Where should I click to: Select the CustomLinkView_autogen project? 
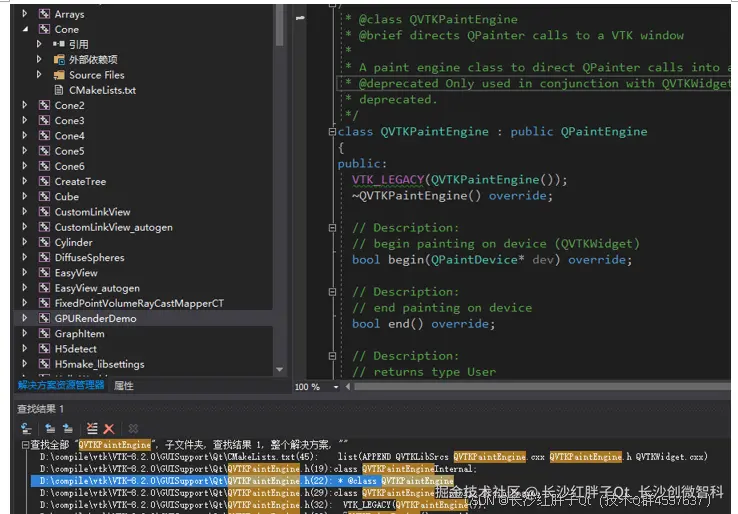click(x=113, y=227)
